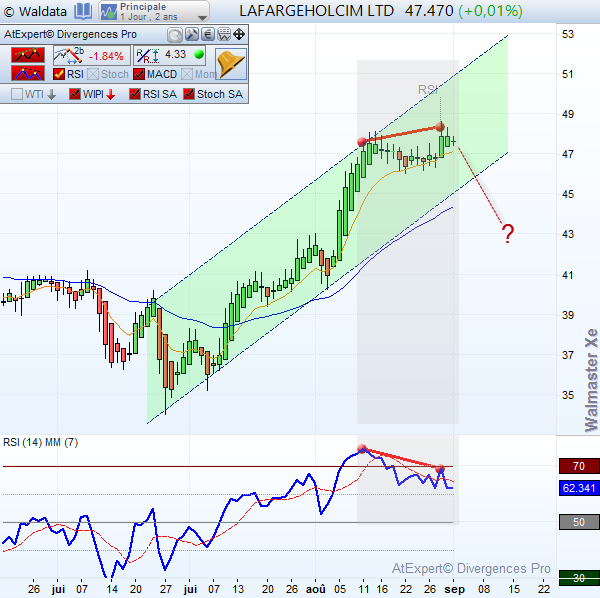
Task: Click the red WIPI down arrow
Action: [111, 95]
